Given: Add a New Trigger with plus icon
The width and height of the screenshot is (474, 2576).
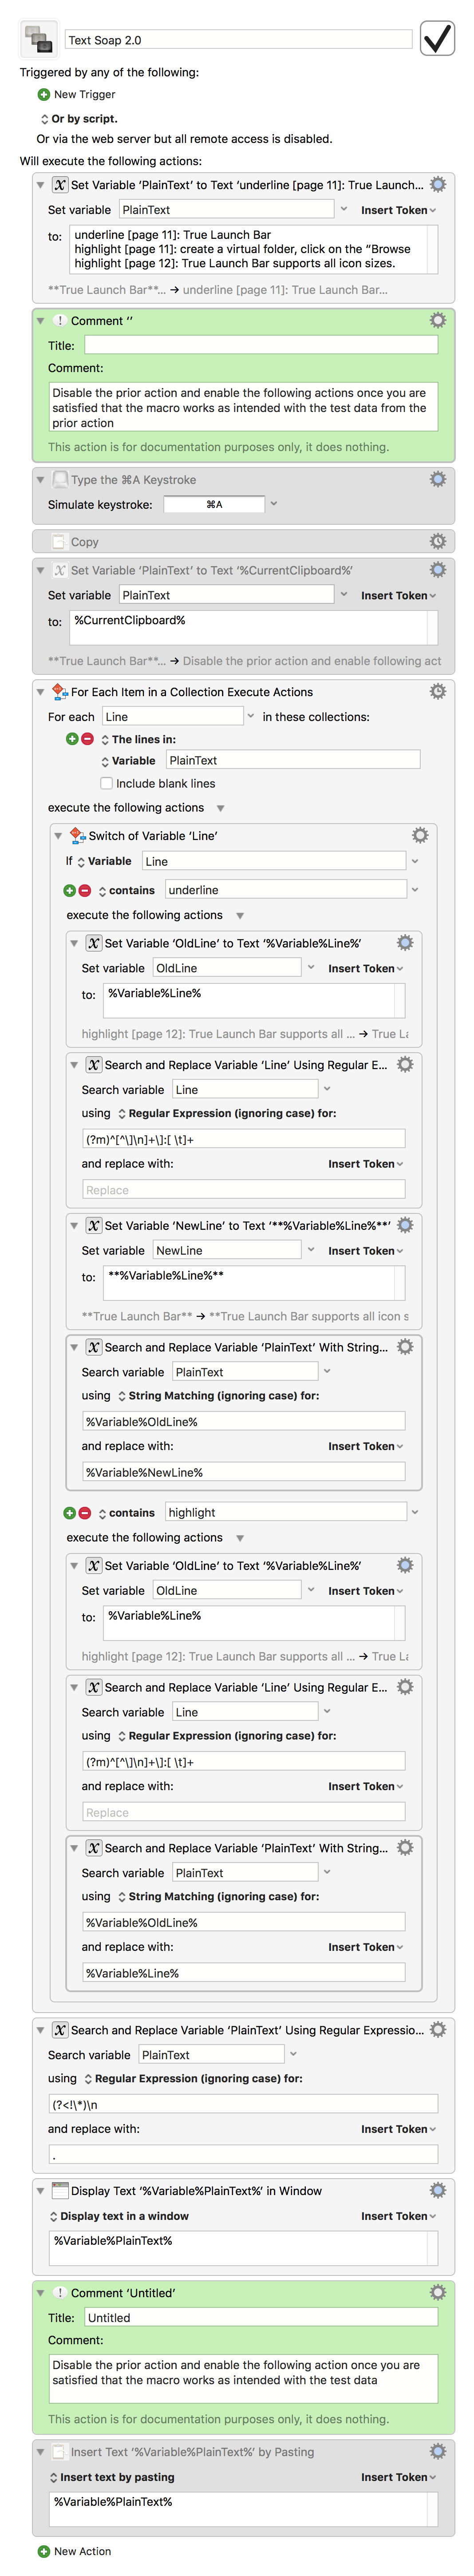Looking at the screenshot, I should pos(43,94).
